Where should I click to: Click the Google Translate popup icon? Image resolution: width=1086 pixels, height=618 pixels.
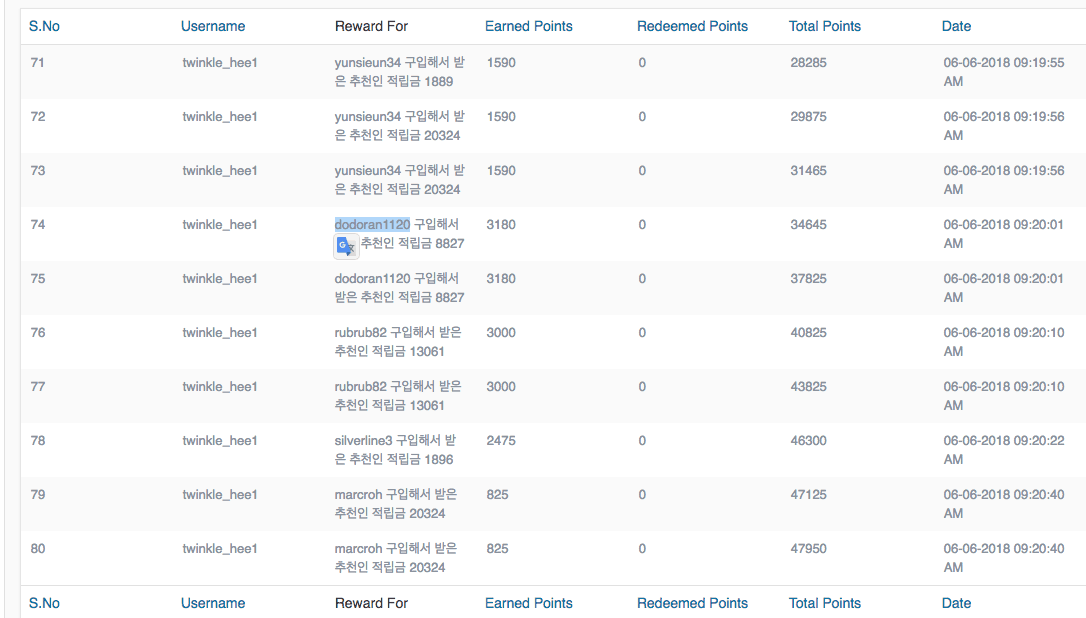click(344, 246)
